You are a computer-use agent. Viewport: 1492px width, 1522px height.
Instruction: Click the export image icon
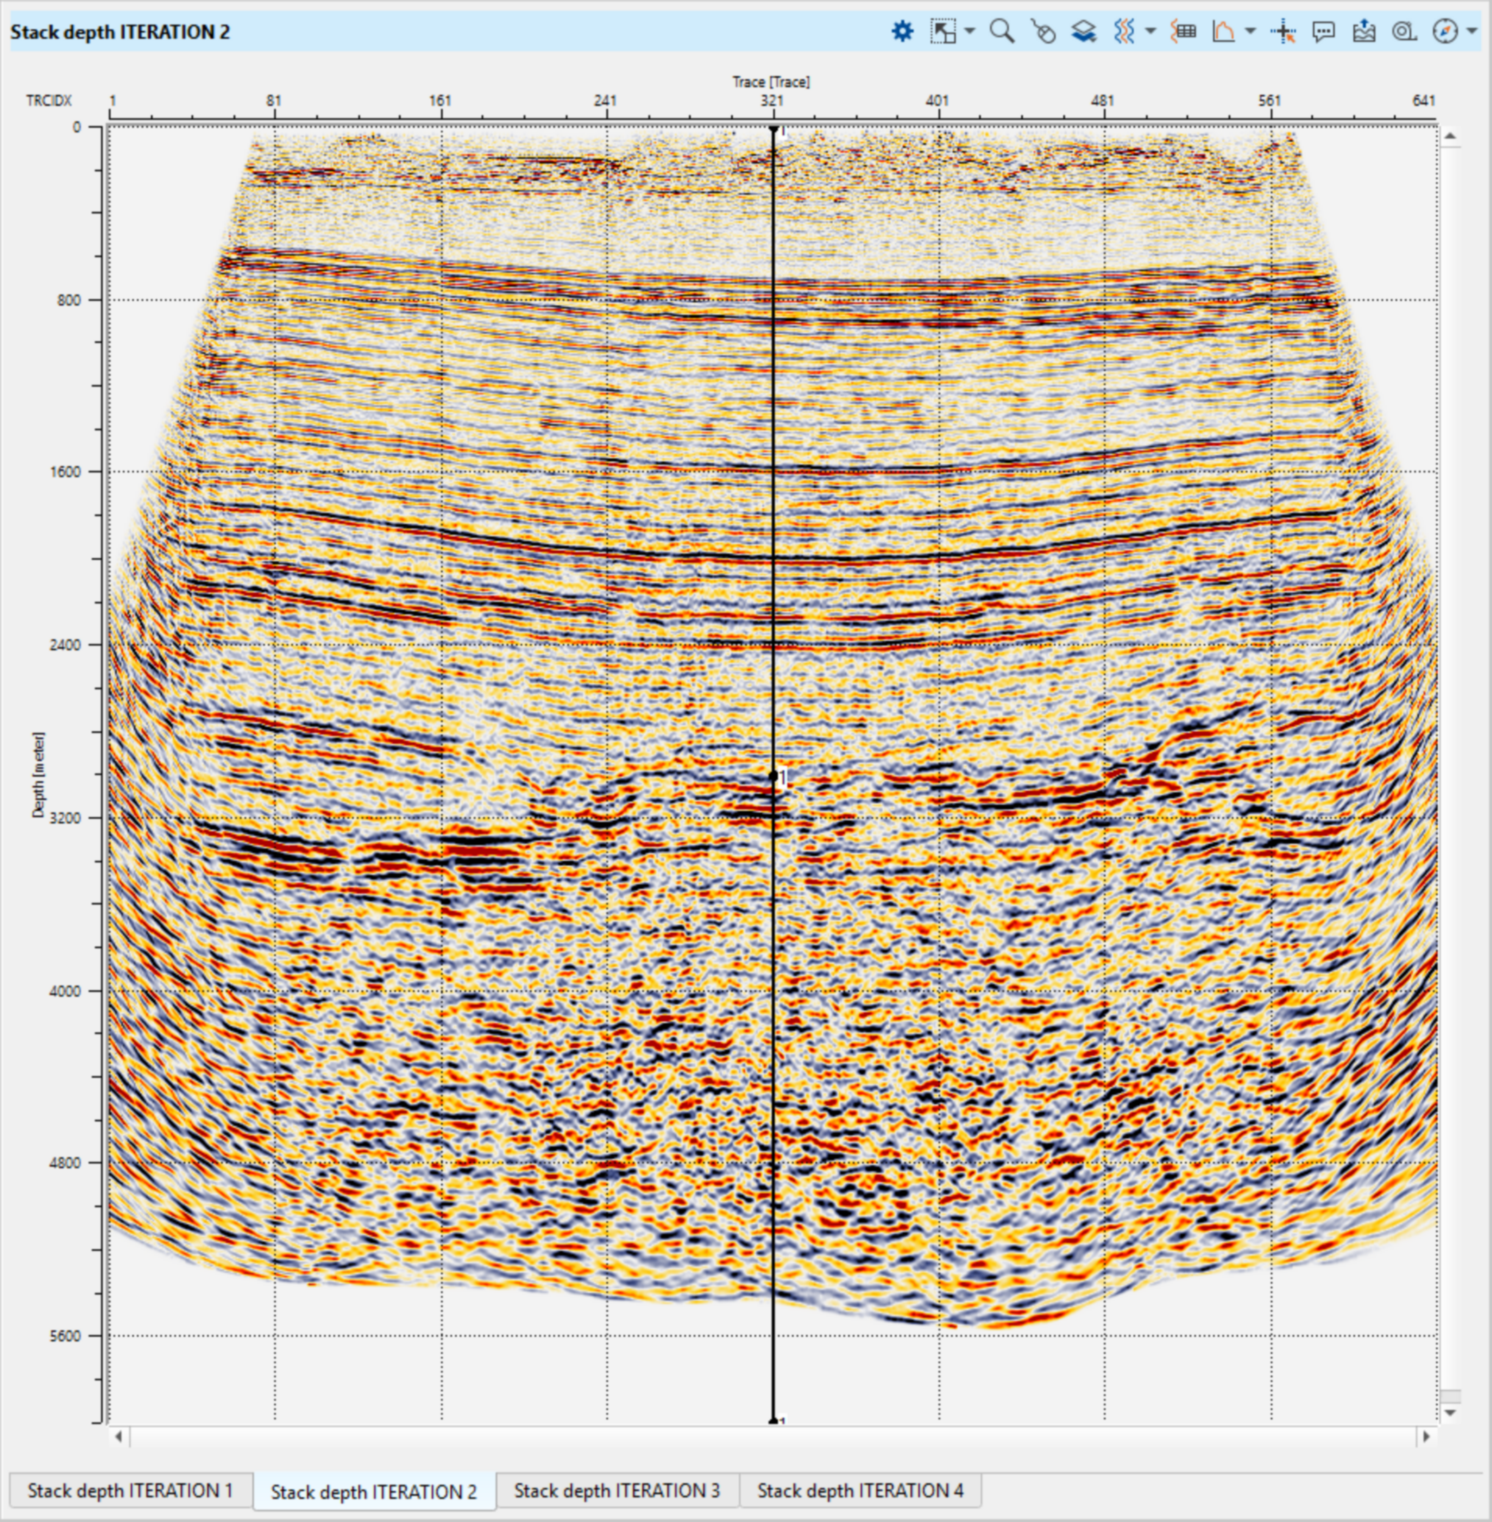pos(1364,32)
